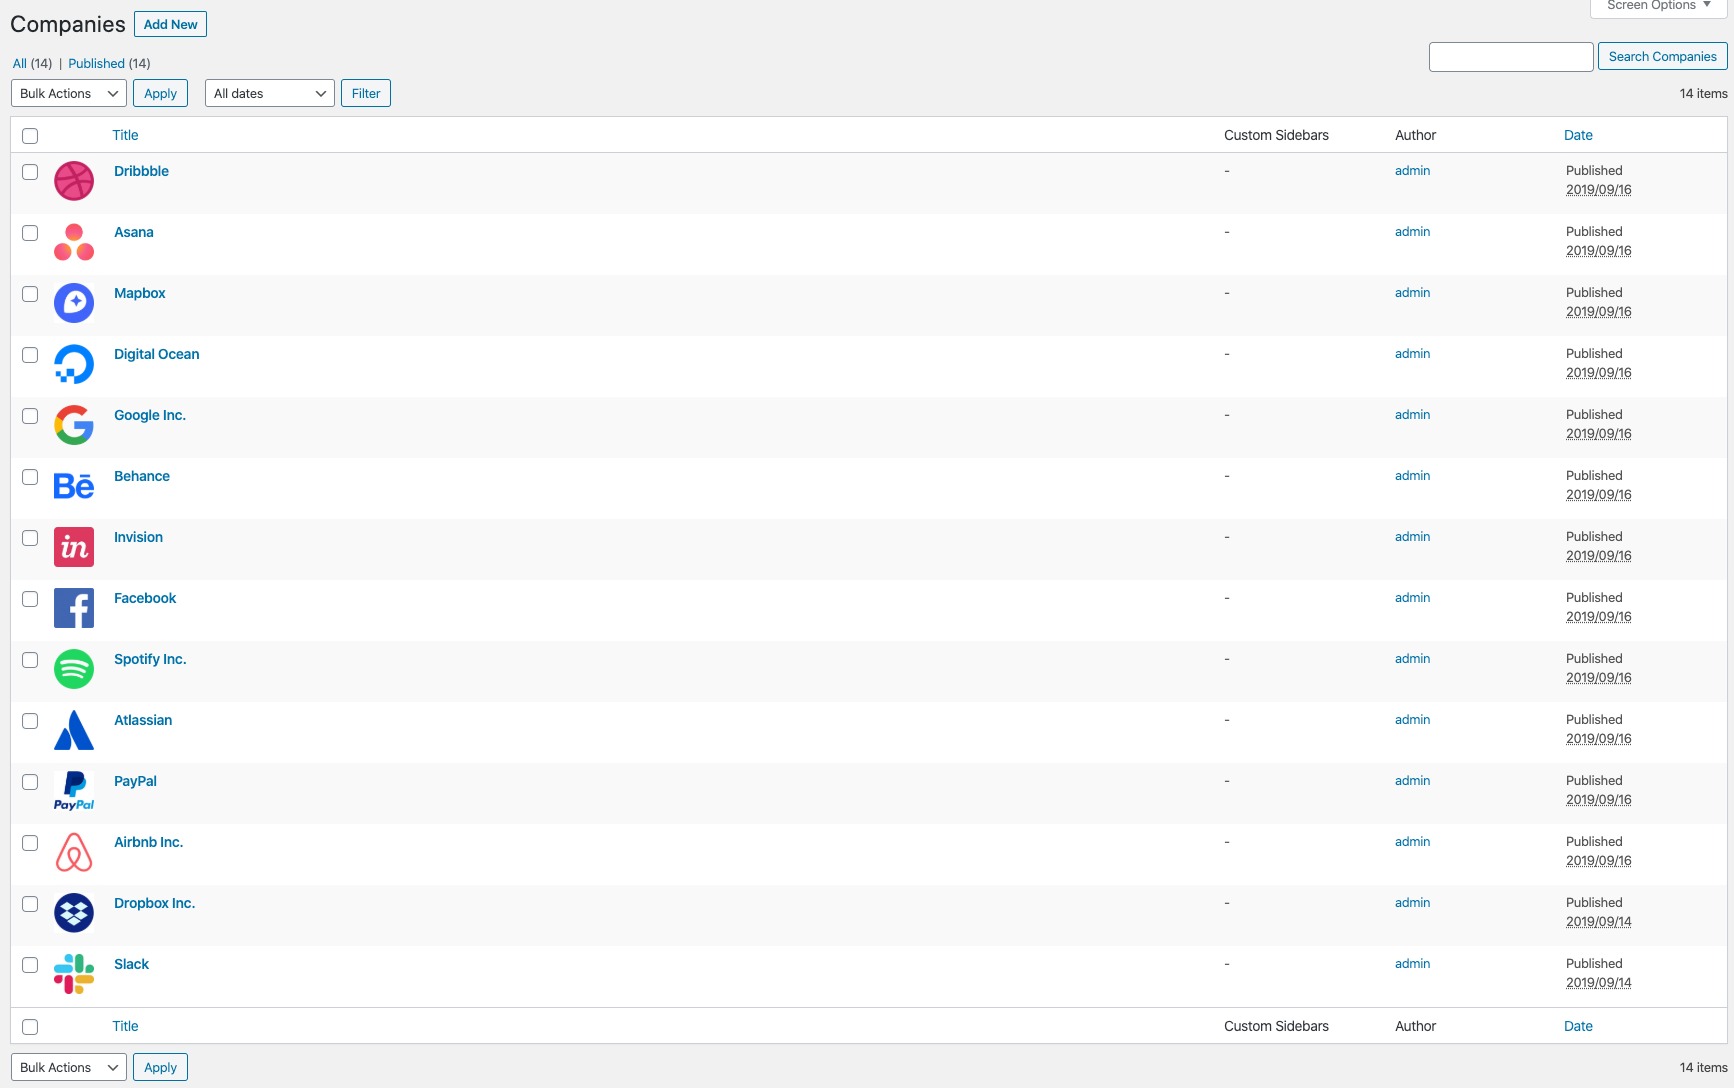Click the Airbnb logo icon

coord(74,853)
